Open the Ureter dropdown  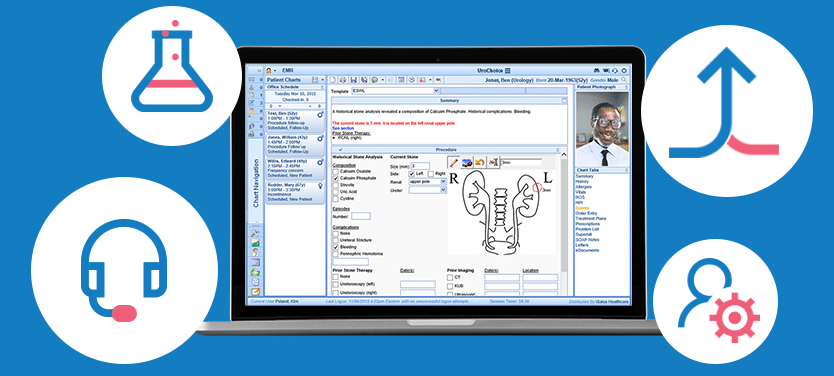[x=443, y=190]
